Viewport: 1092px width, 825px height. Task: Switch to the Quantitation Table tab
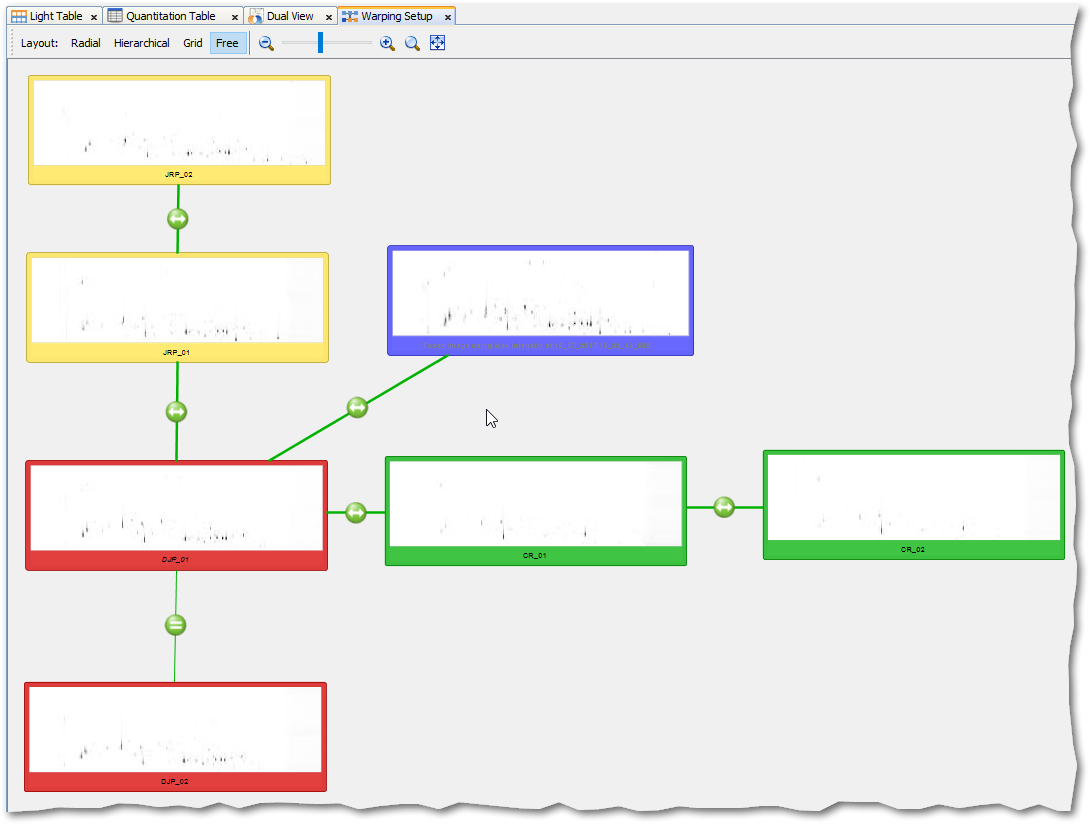170,16
